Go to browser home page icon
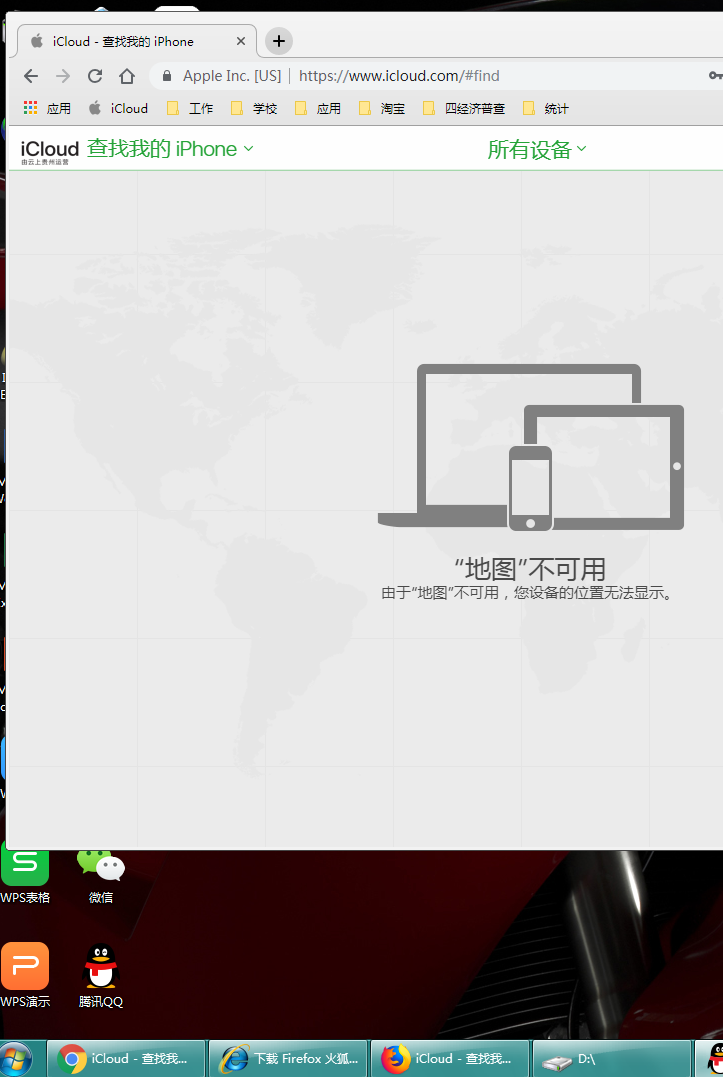 click(127, 76)
